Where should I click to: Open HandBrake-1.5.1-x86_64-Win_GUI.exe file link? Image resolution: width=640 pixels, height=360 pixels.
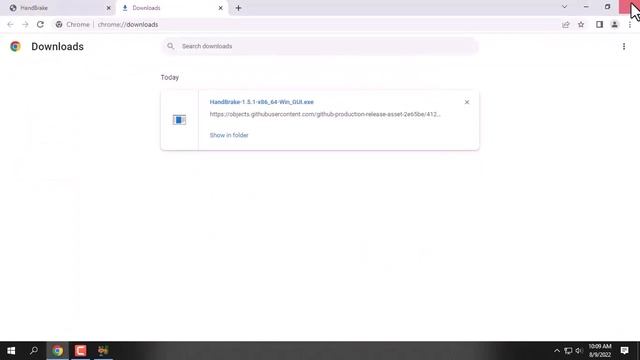(262, 102)
